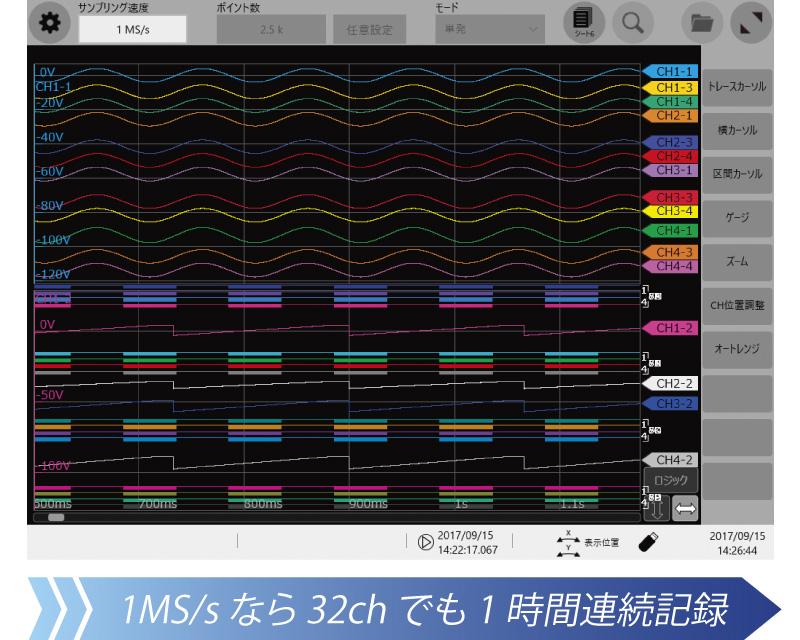Click the 900ms time axis label
Image resolution: width=800 pixels, height=640 pixels.
point(368,504)
